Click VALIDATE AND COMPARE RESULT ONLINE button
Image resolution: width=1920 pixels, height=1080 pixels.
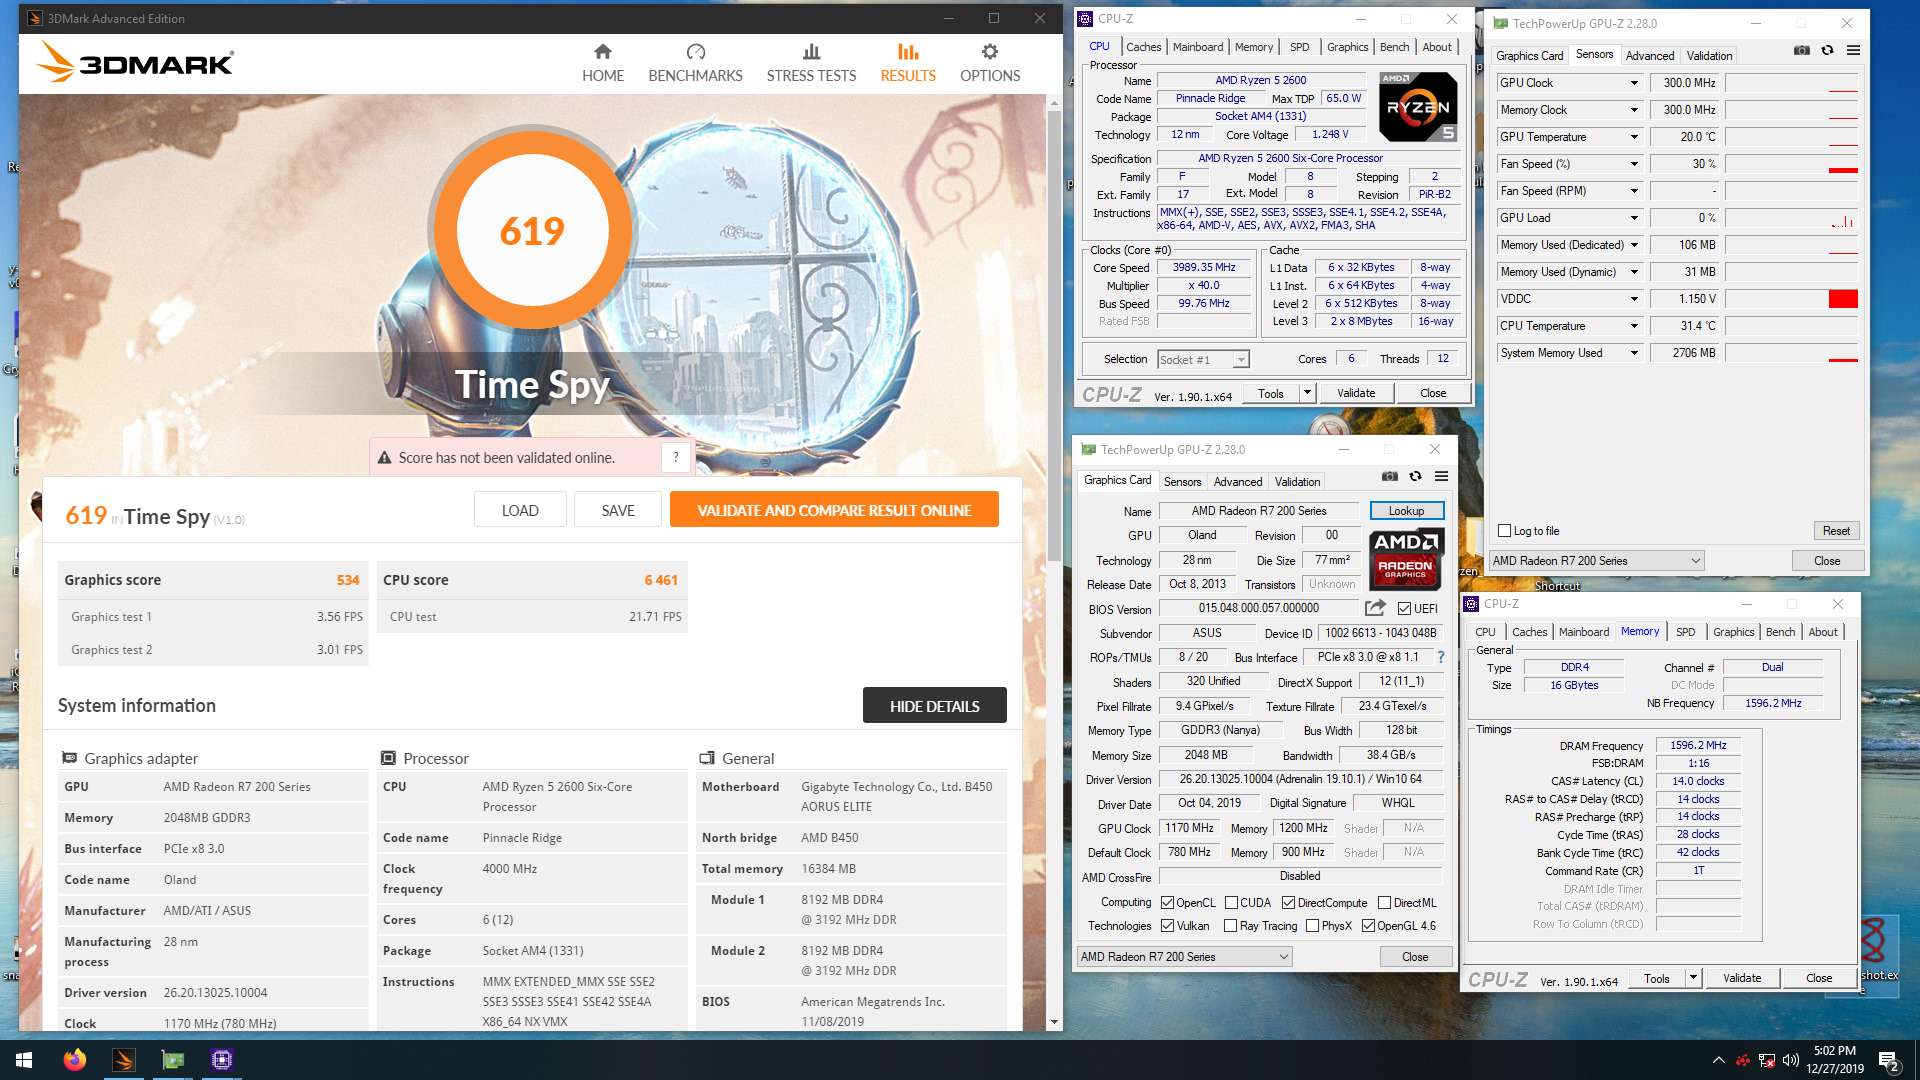point(834,510)
